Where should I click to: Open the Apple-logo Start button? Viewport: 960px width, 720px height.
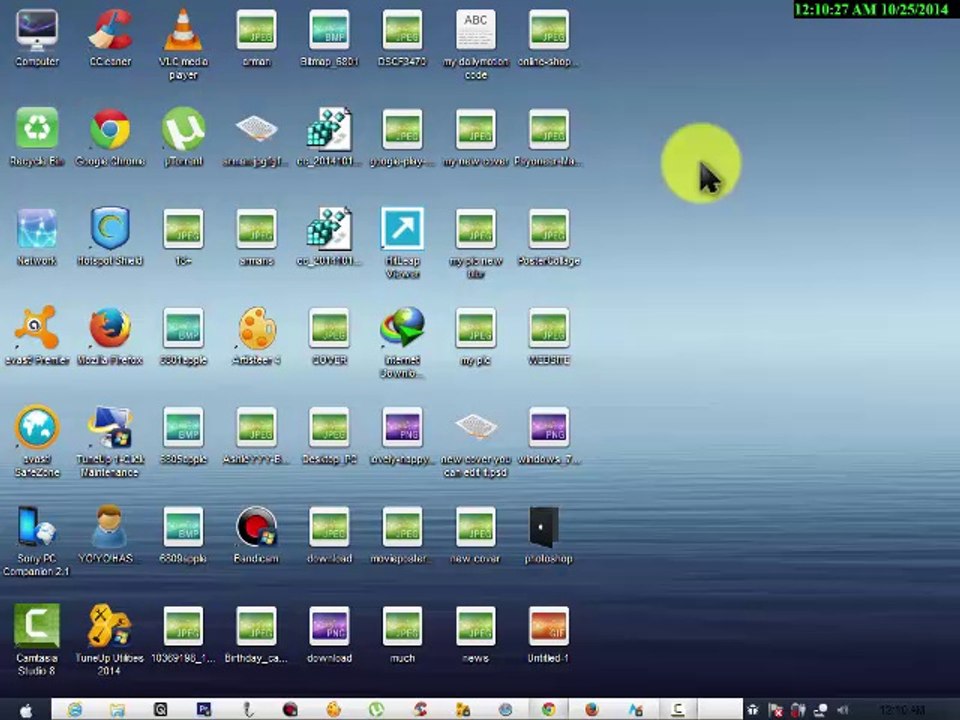pyautogui.click(x=26, y=710)
